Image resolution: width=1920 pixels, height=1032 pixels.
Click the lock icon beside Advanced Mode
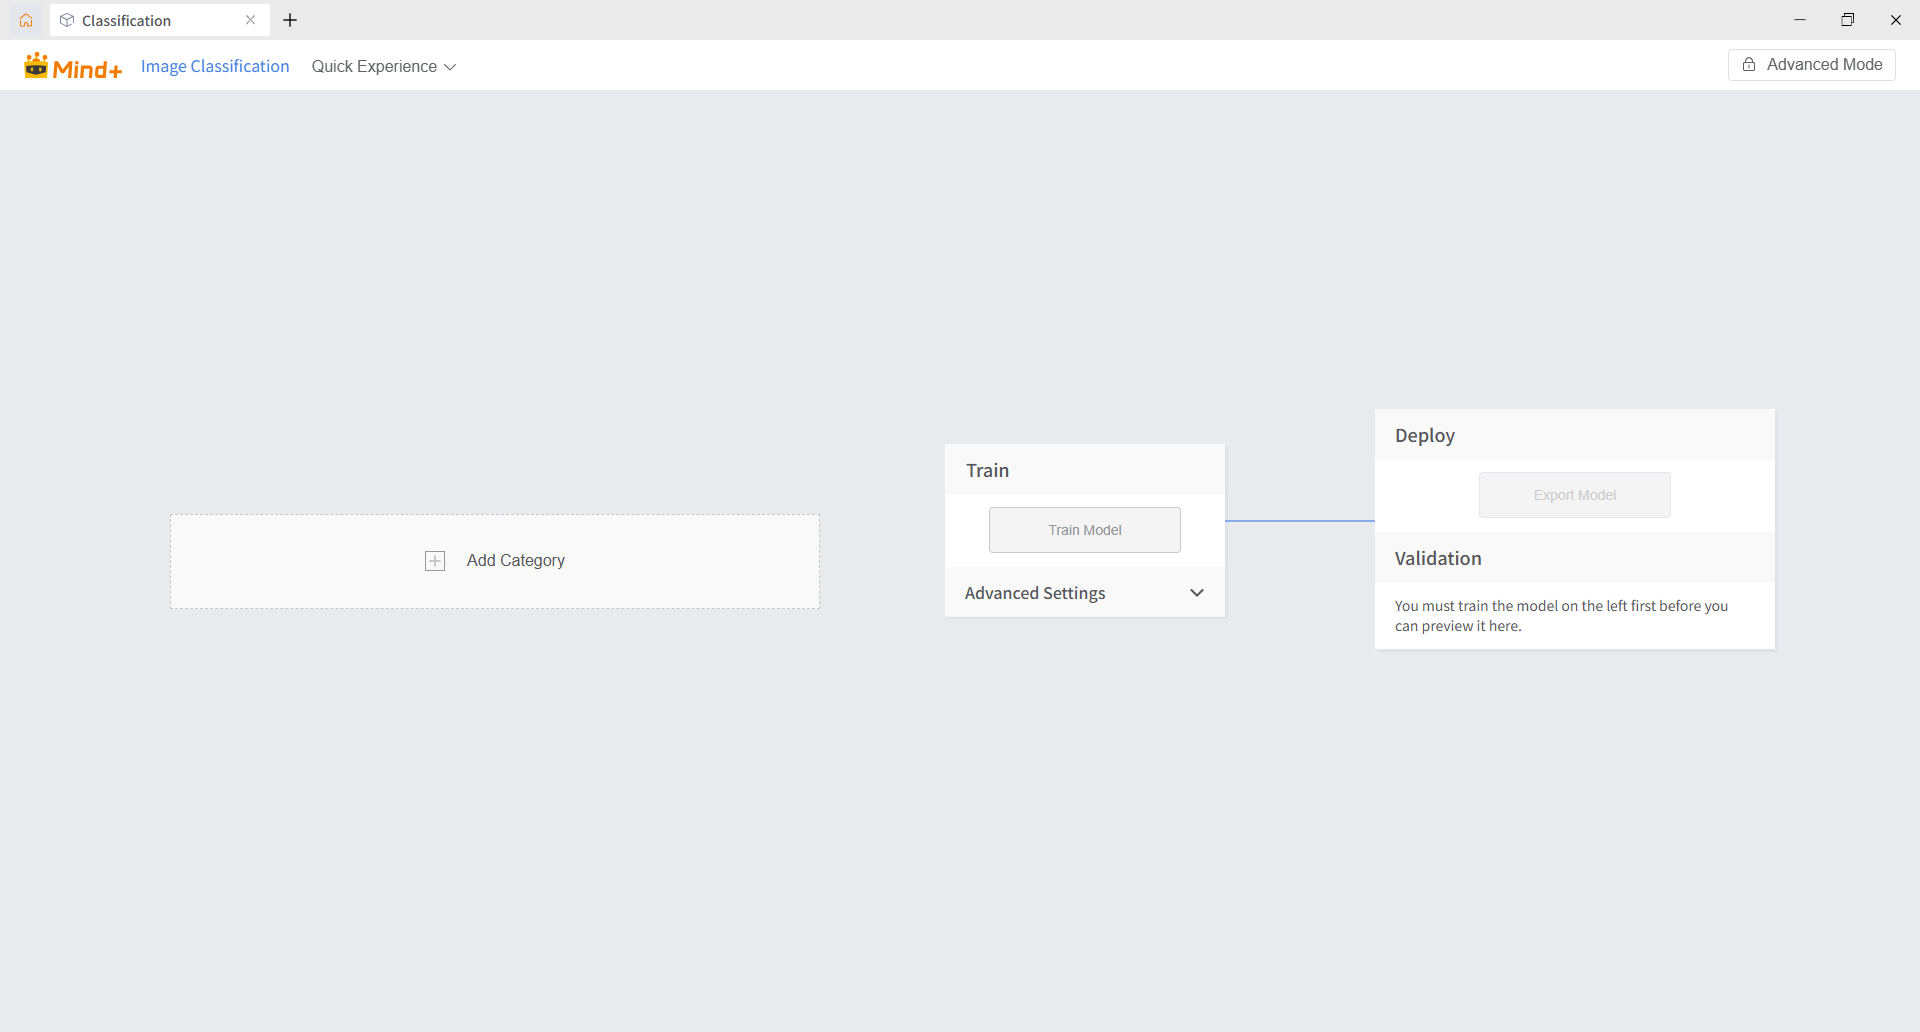[x=1749, y=65]
